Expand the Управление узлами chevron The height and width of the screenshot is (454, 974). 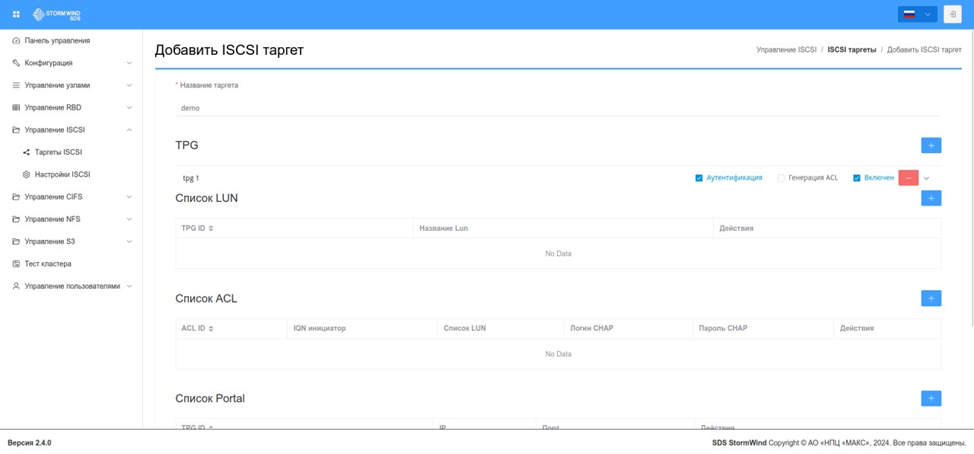[x=129, y=85]
